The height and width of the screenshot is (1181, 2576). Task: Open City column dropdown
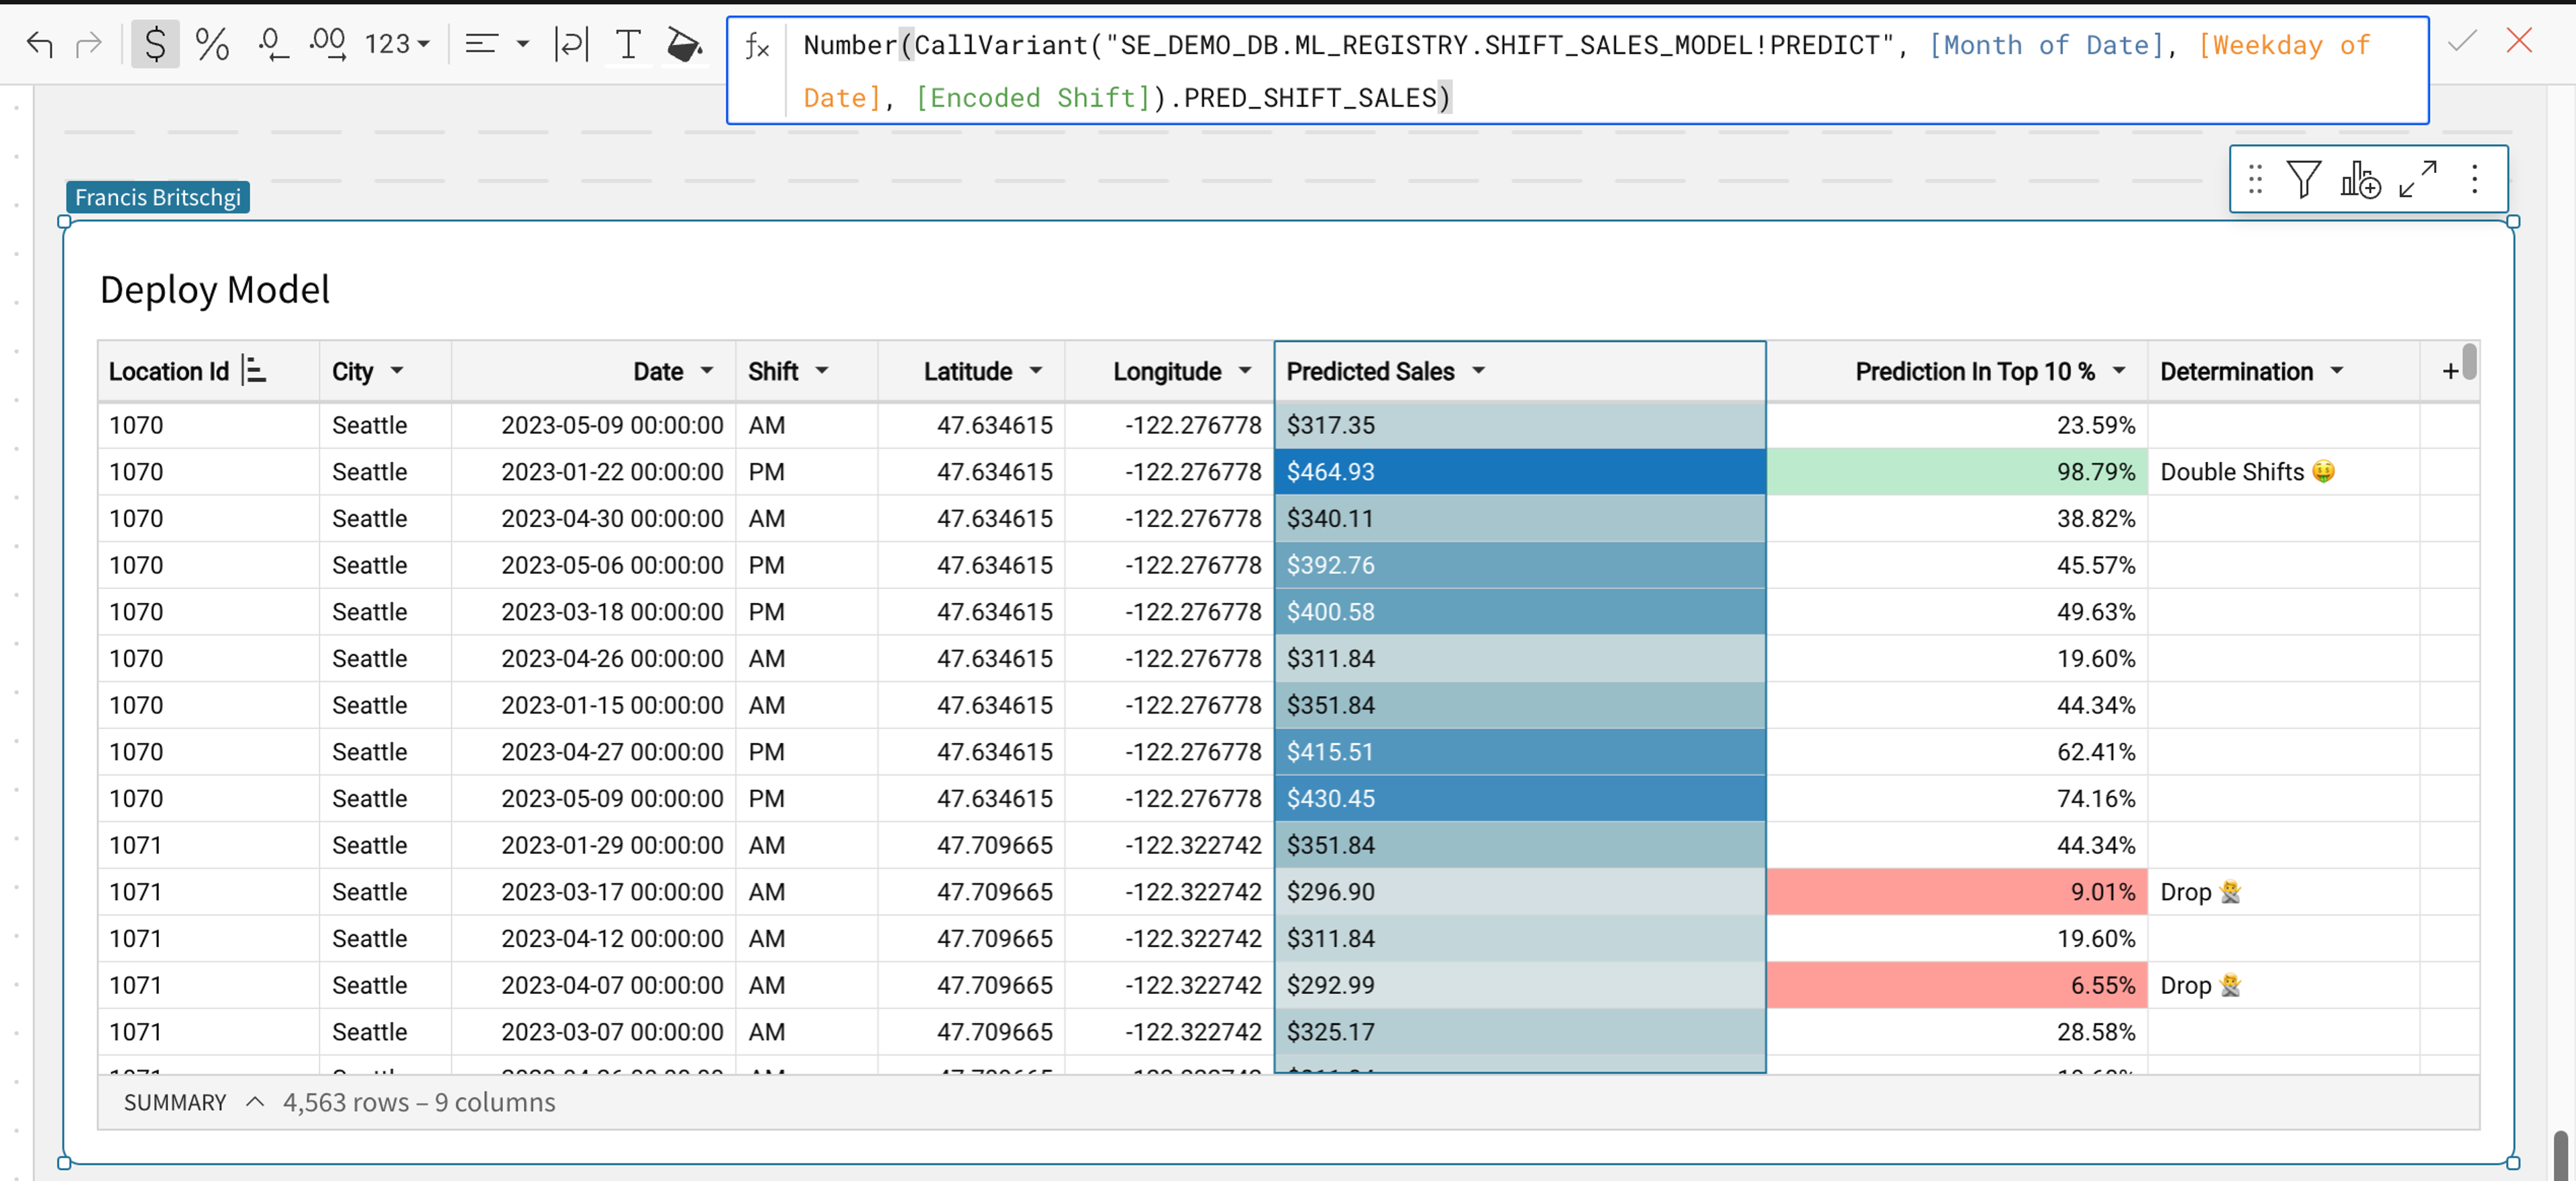[397, 371]
